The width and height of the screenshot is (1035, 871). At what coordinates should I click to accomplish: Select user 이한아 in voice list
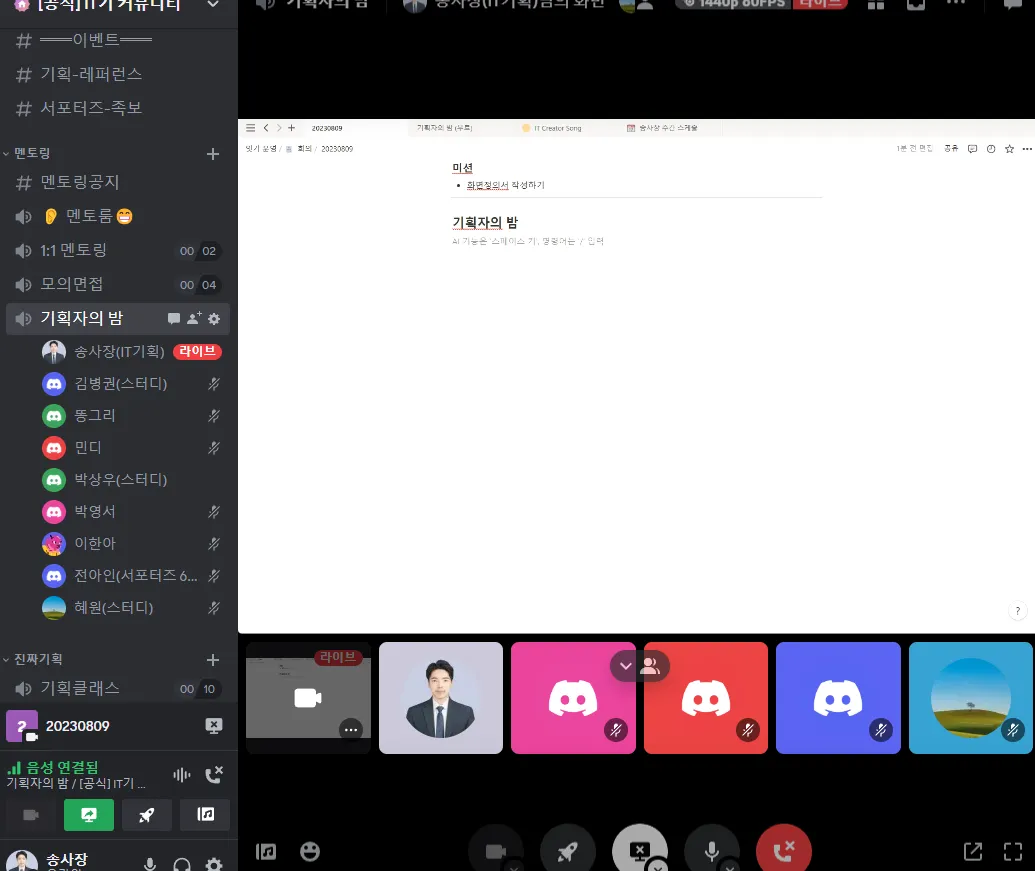click(132, 544)
